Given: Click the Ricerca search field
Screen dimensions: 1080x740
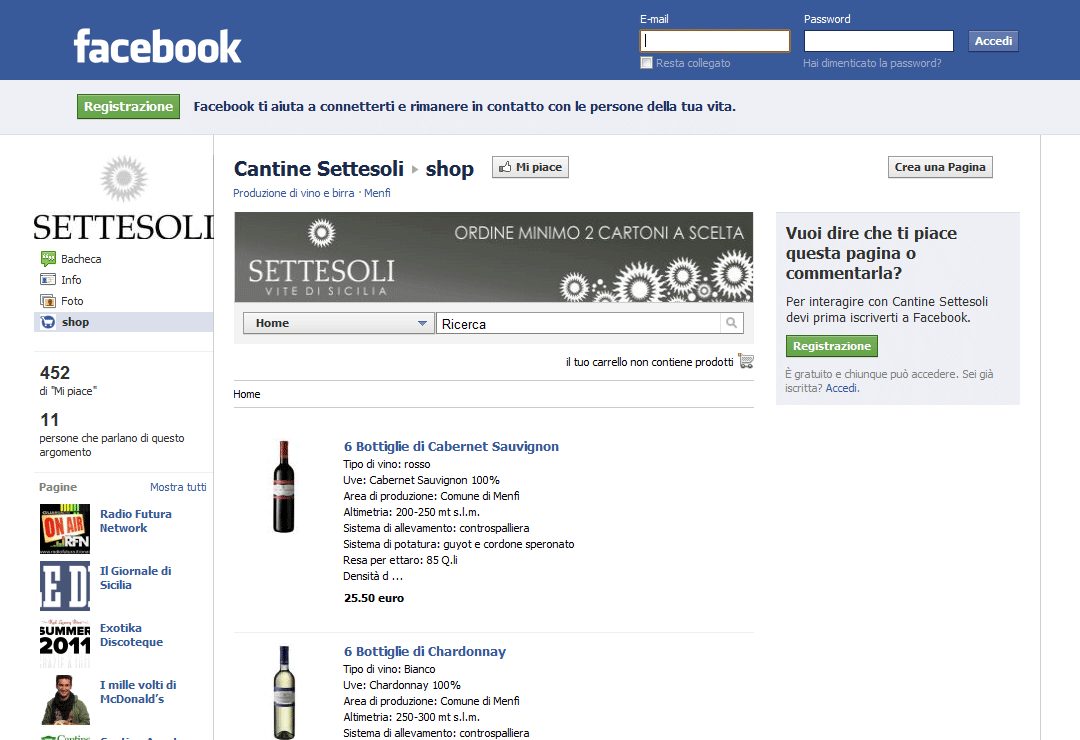Looking at the screenshot, I should 579,323.
